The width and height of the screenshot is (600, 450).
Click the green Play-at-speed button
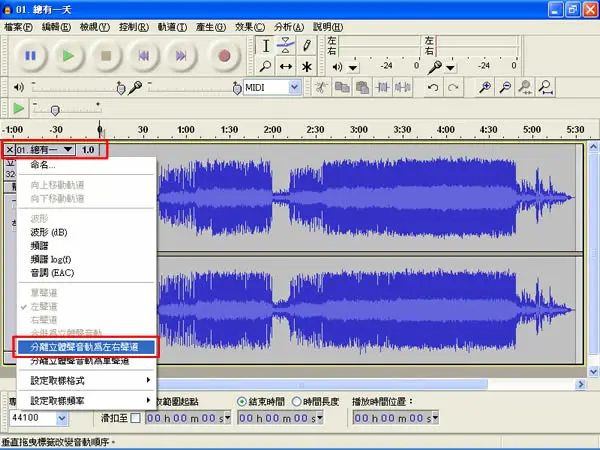(x=18, y=108)
